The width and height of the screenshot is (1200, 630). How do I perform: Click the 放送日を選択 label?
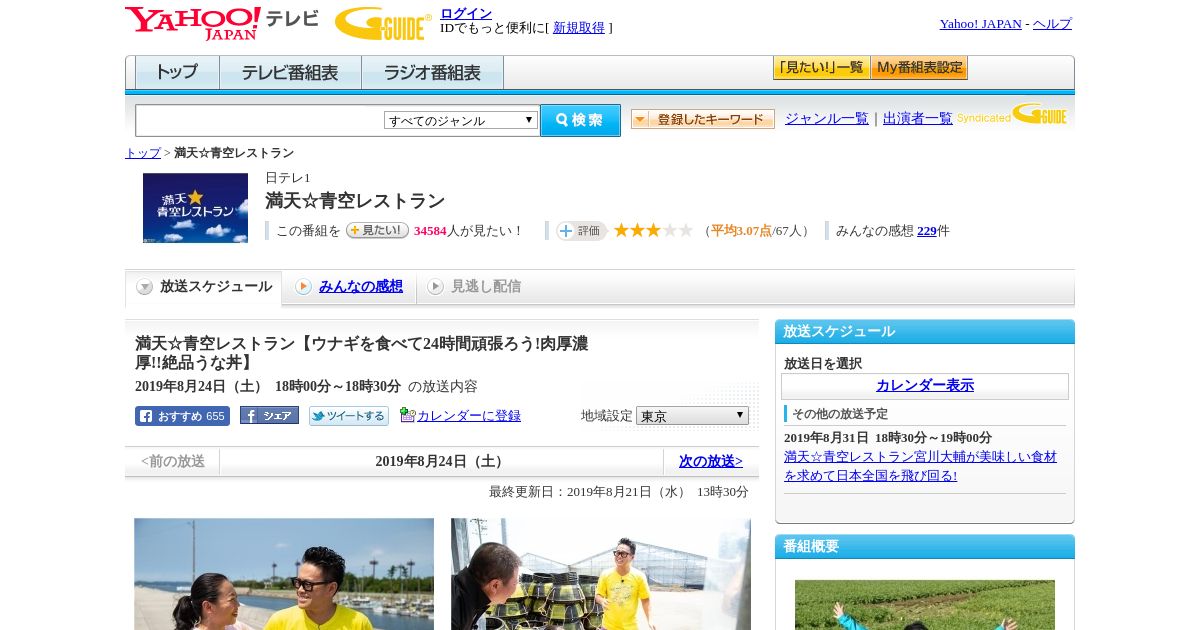click(x=823, y=363)
